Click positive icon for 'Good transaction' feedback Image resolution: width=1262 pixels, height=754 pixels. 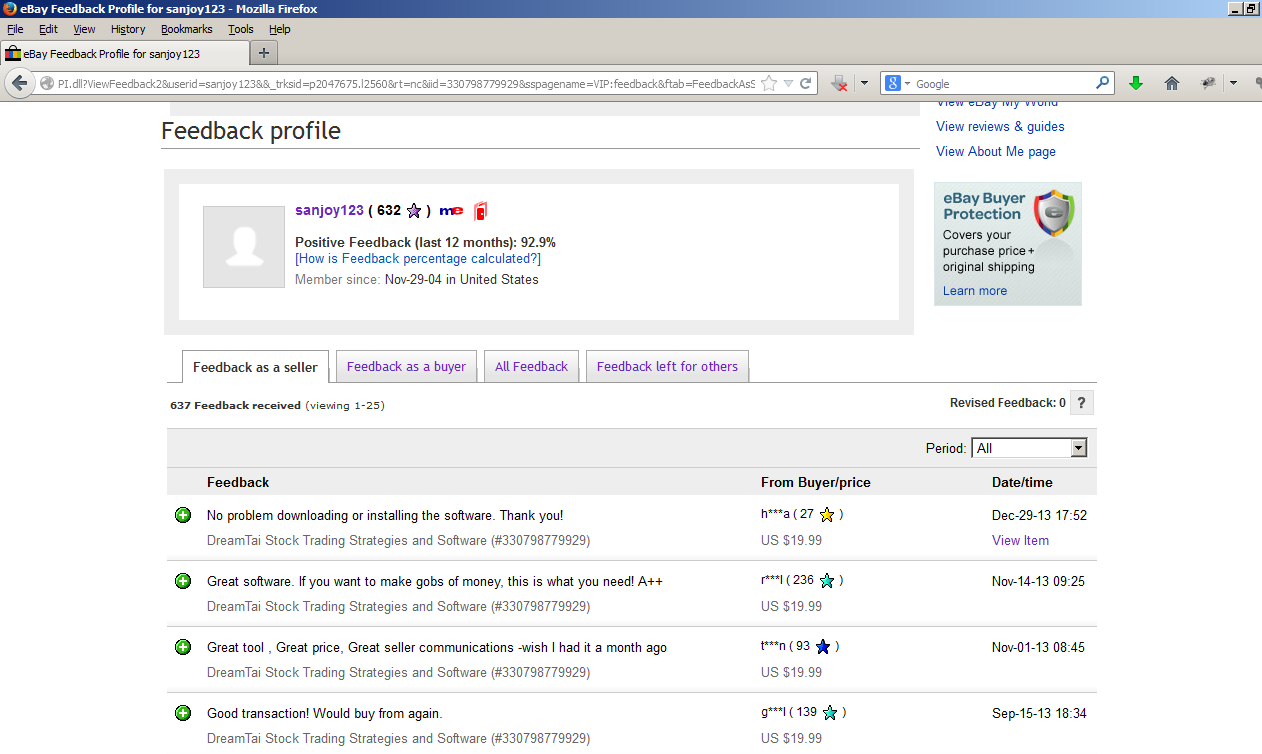pos(183,713)
